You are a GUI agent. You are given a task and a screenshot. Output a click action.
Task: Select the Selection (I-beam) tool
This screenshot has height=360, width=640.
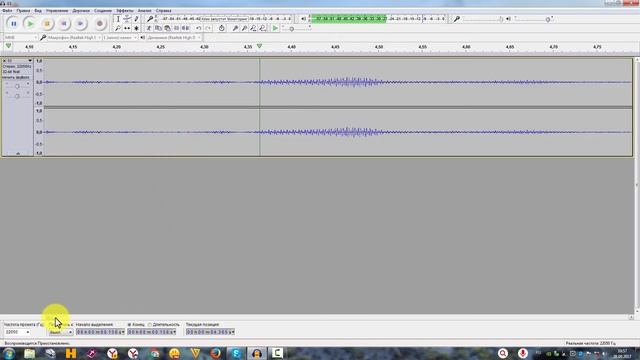pyautogui.click(x=118, y=19)
